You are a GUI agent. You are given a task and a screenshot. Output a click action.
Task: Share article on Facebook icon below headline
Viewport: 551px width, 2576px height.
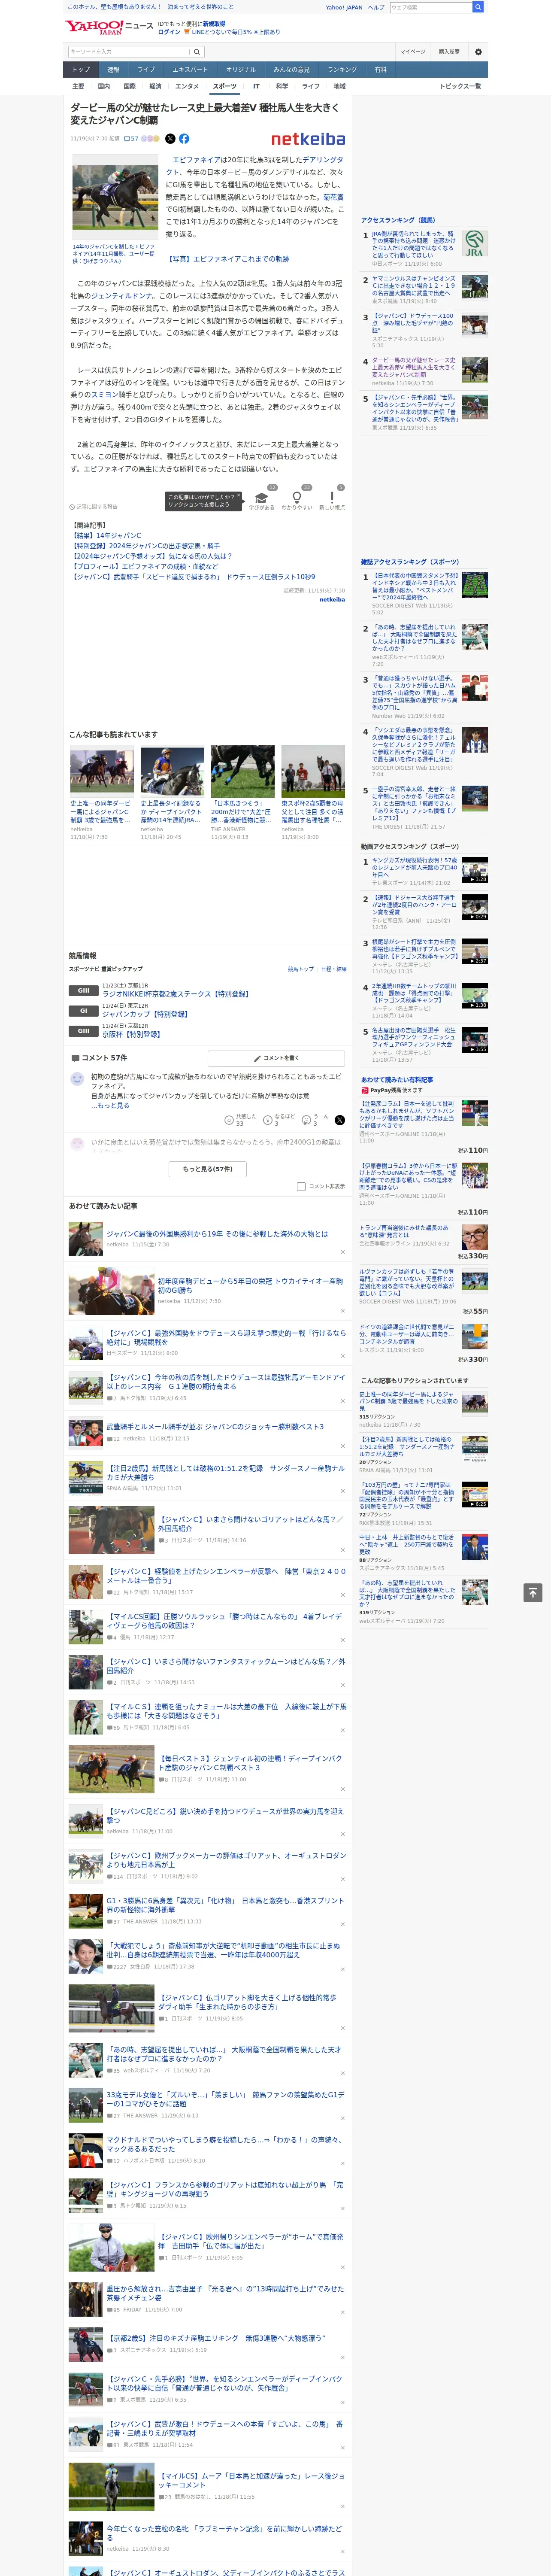[184, 139]
